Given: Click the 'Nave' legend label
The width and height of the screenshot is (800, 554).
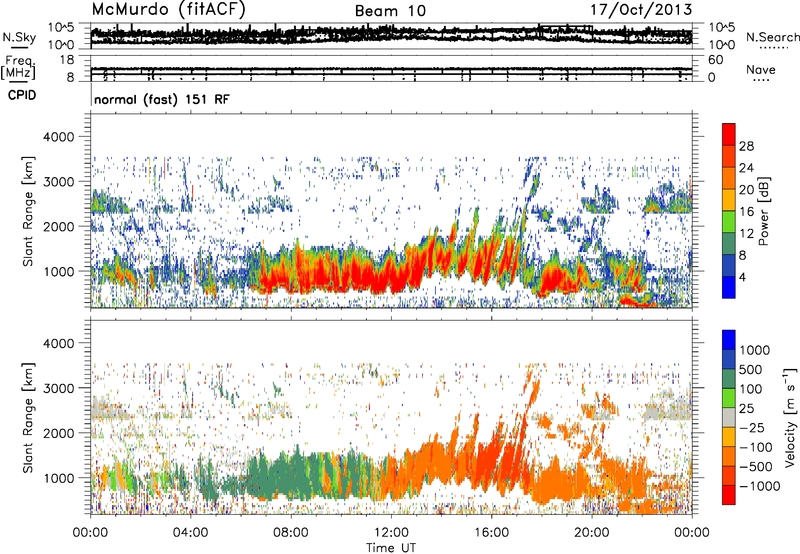Looking at the screenshot, I should pos(761,69).
